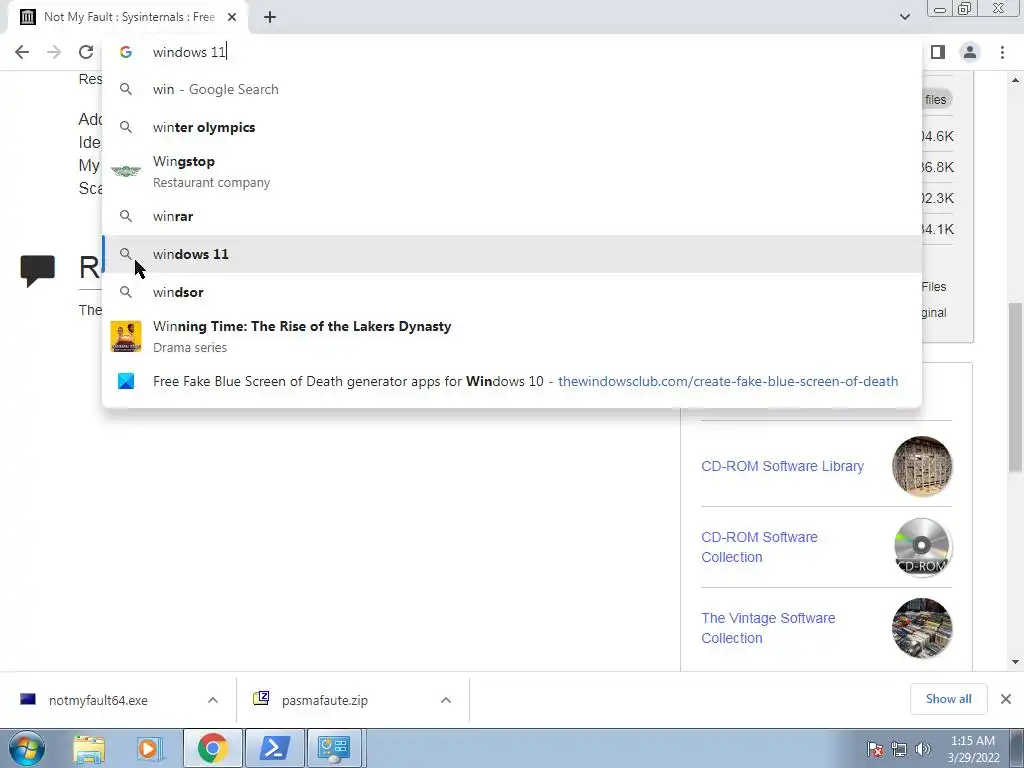
Task: Click the volume speaker tray icon
Action: click(x=923, y=749)
